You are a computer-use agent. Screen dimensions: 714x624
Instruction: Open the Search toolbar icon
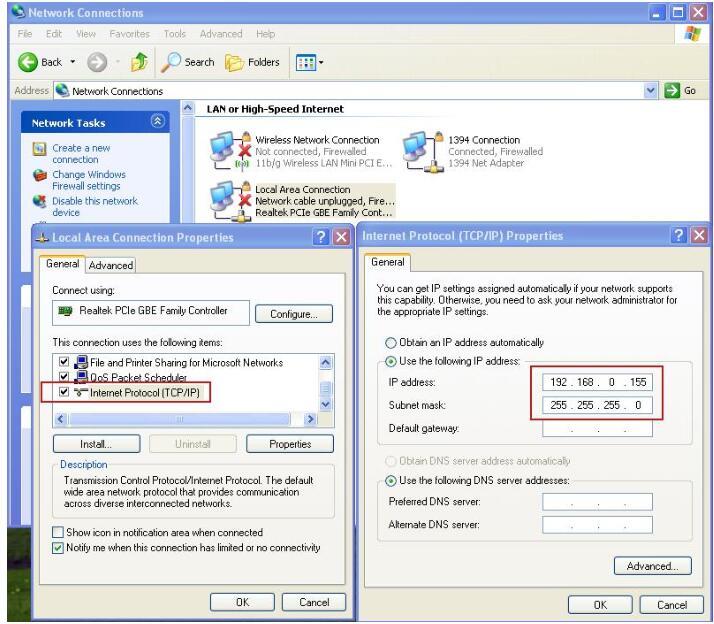pyautogui.click(x=172, y=62)
